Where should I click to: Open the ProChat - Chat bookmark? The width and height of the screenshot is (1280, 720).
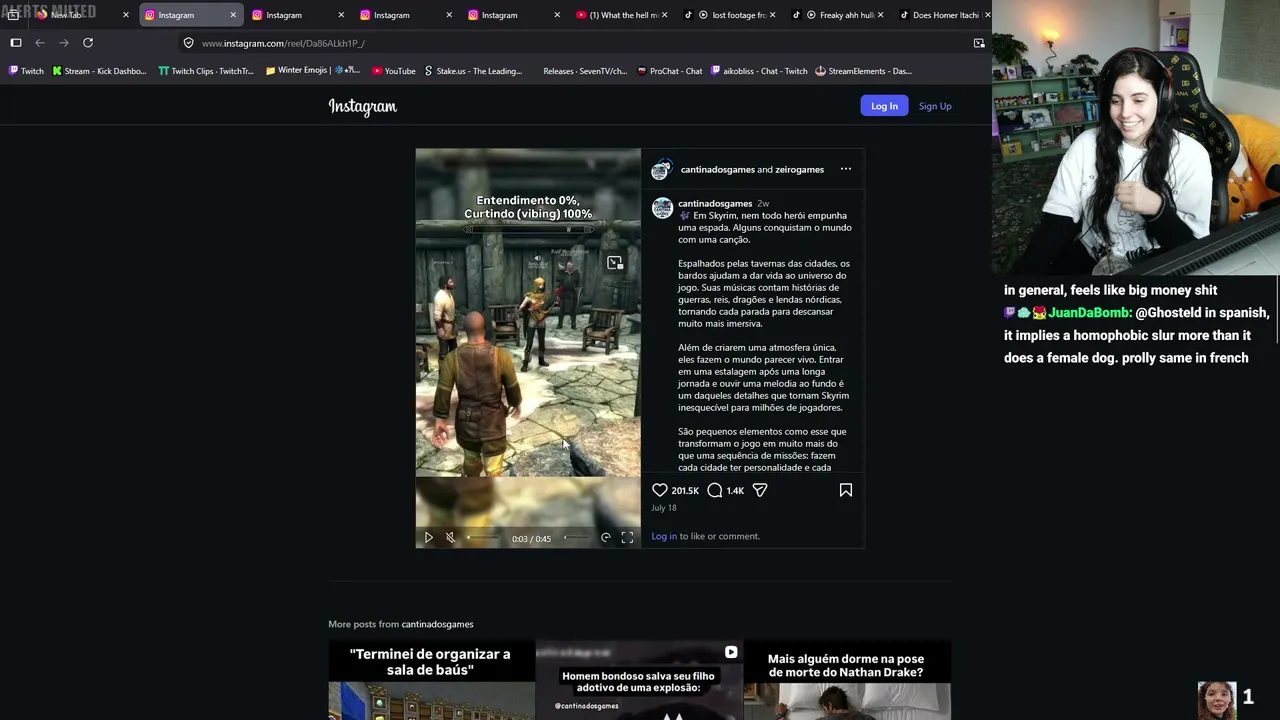click(x=669, y=71)
